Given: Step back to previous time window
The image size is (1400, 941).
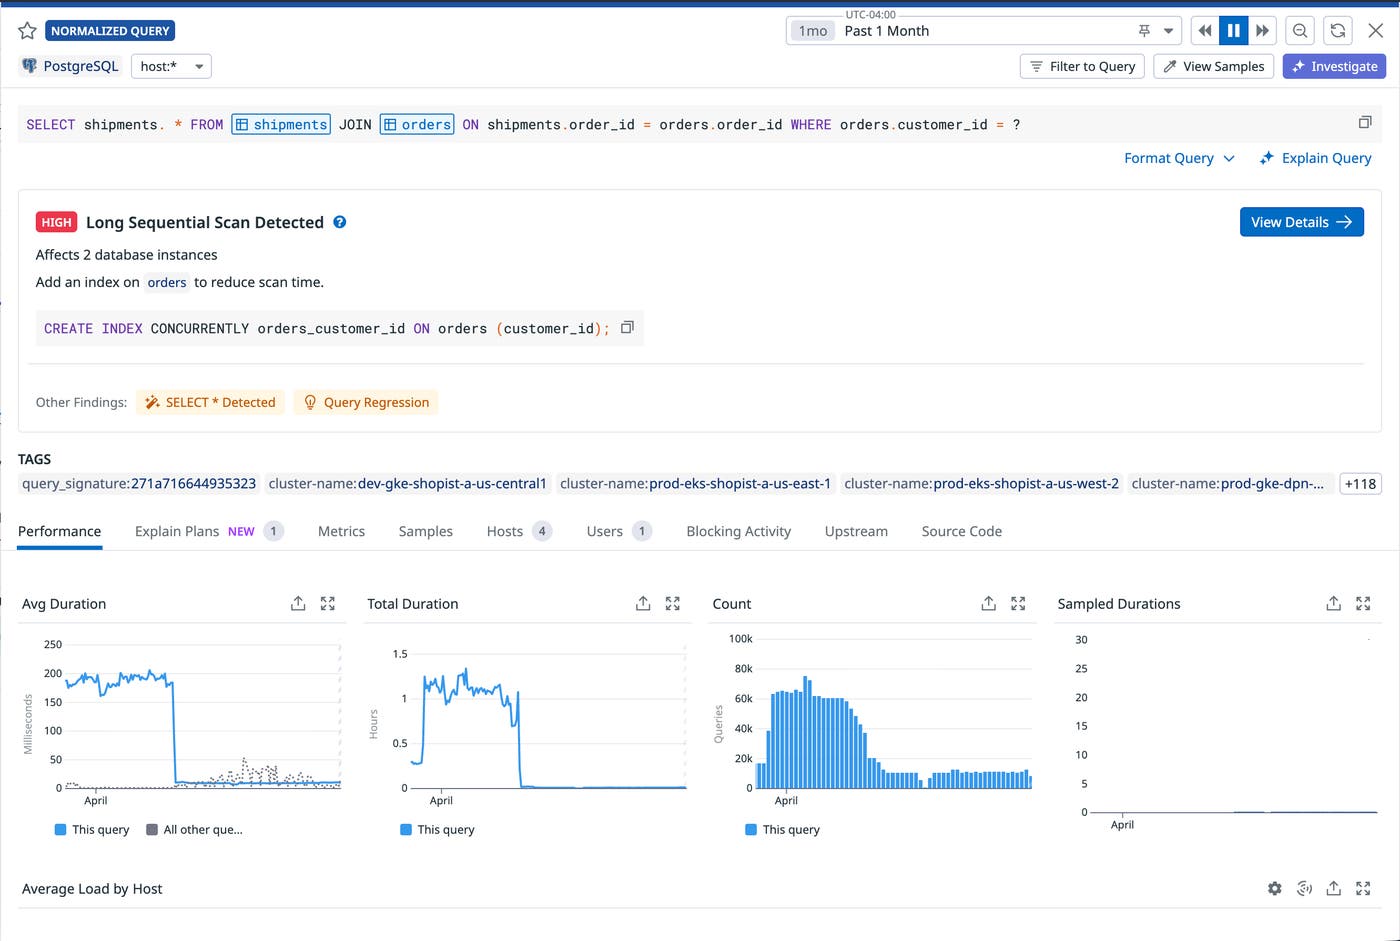Looking at the screenshot, I should click(x=1205, y=31).
